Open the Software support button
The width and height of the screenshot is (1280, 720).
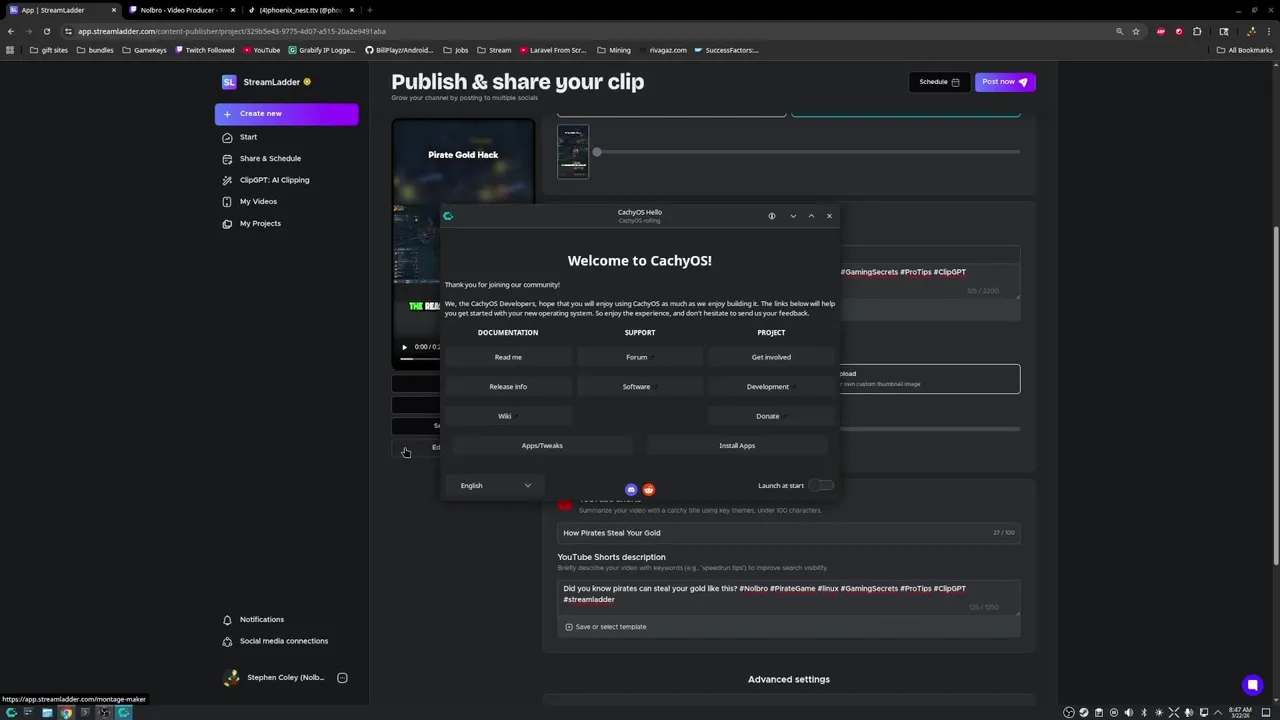(x=639, y=387)
